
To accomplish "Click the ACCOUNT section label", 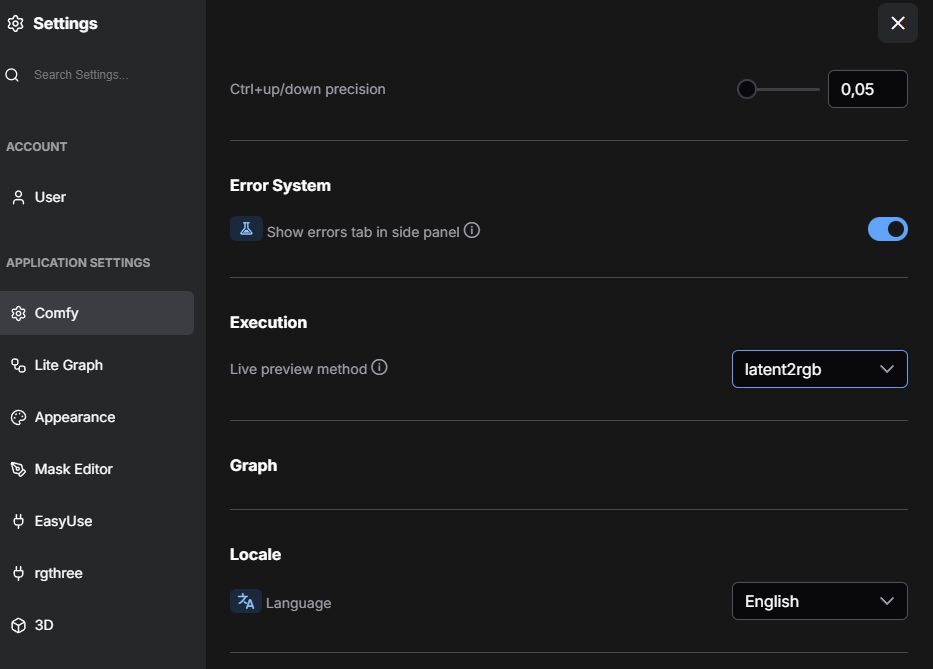I will point(37,146).
